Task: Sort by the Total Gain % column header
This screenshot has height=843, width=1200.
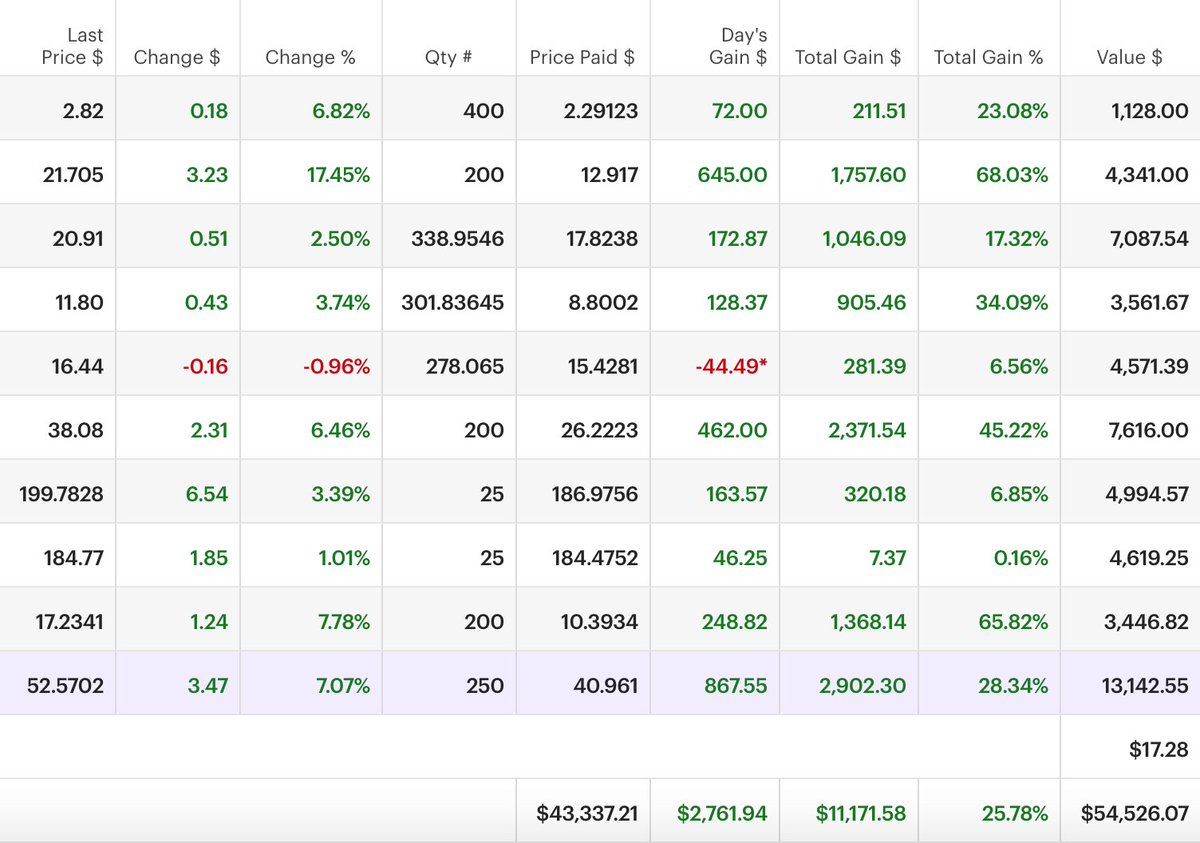Action: 988,57
